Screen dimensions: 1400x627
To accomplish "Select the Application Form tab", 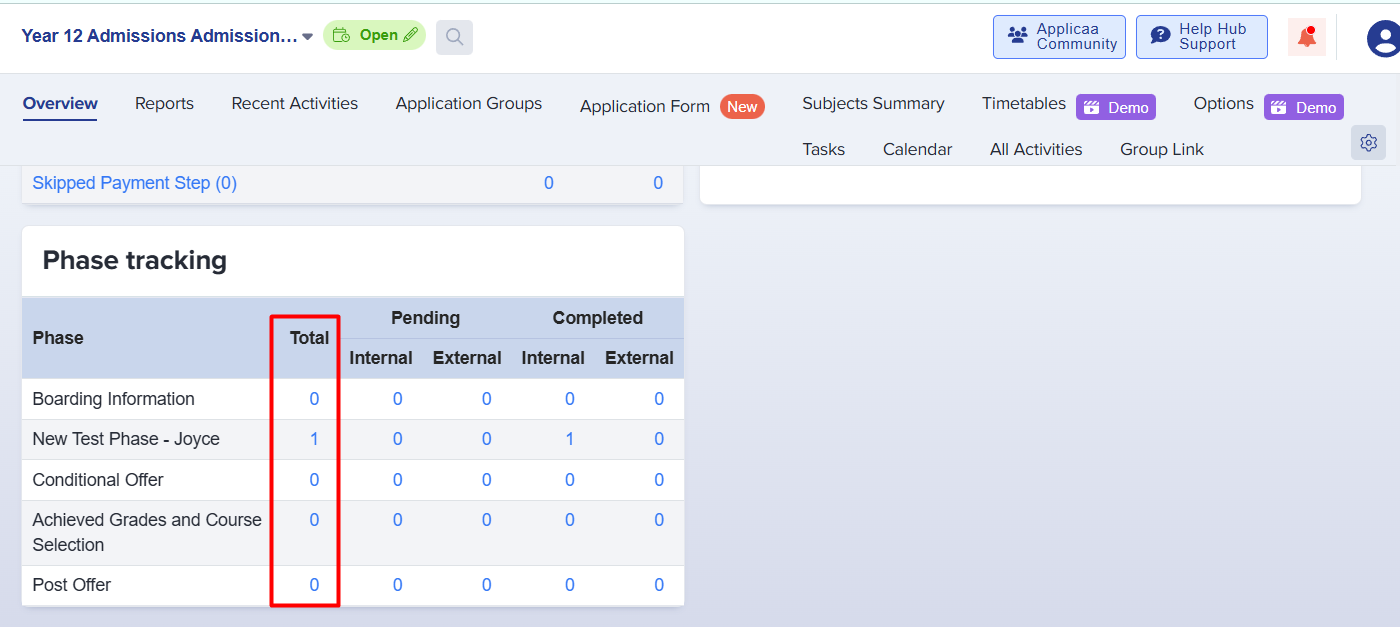I will [644, 106].
